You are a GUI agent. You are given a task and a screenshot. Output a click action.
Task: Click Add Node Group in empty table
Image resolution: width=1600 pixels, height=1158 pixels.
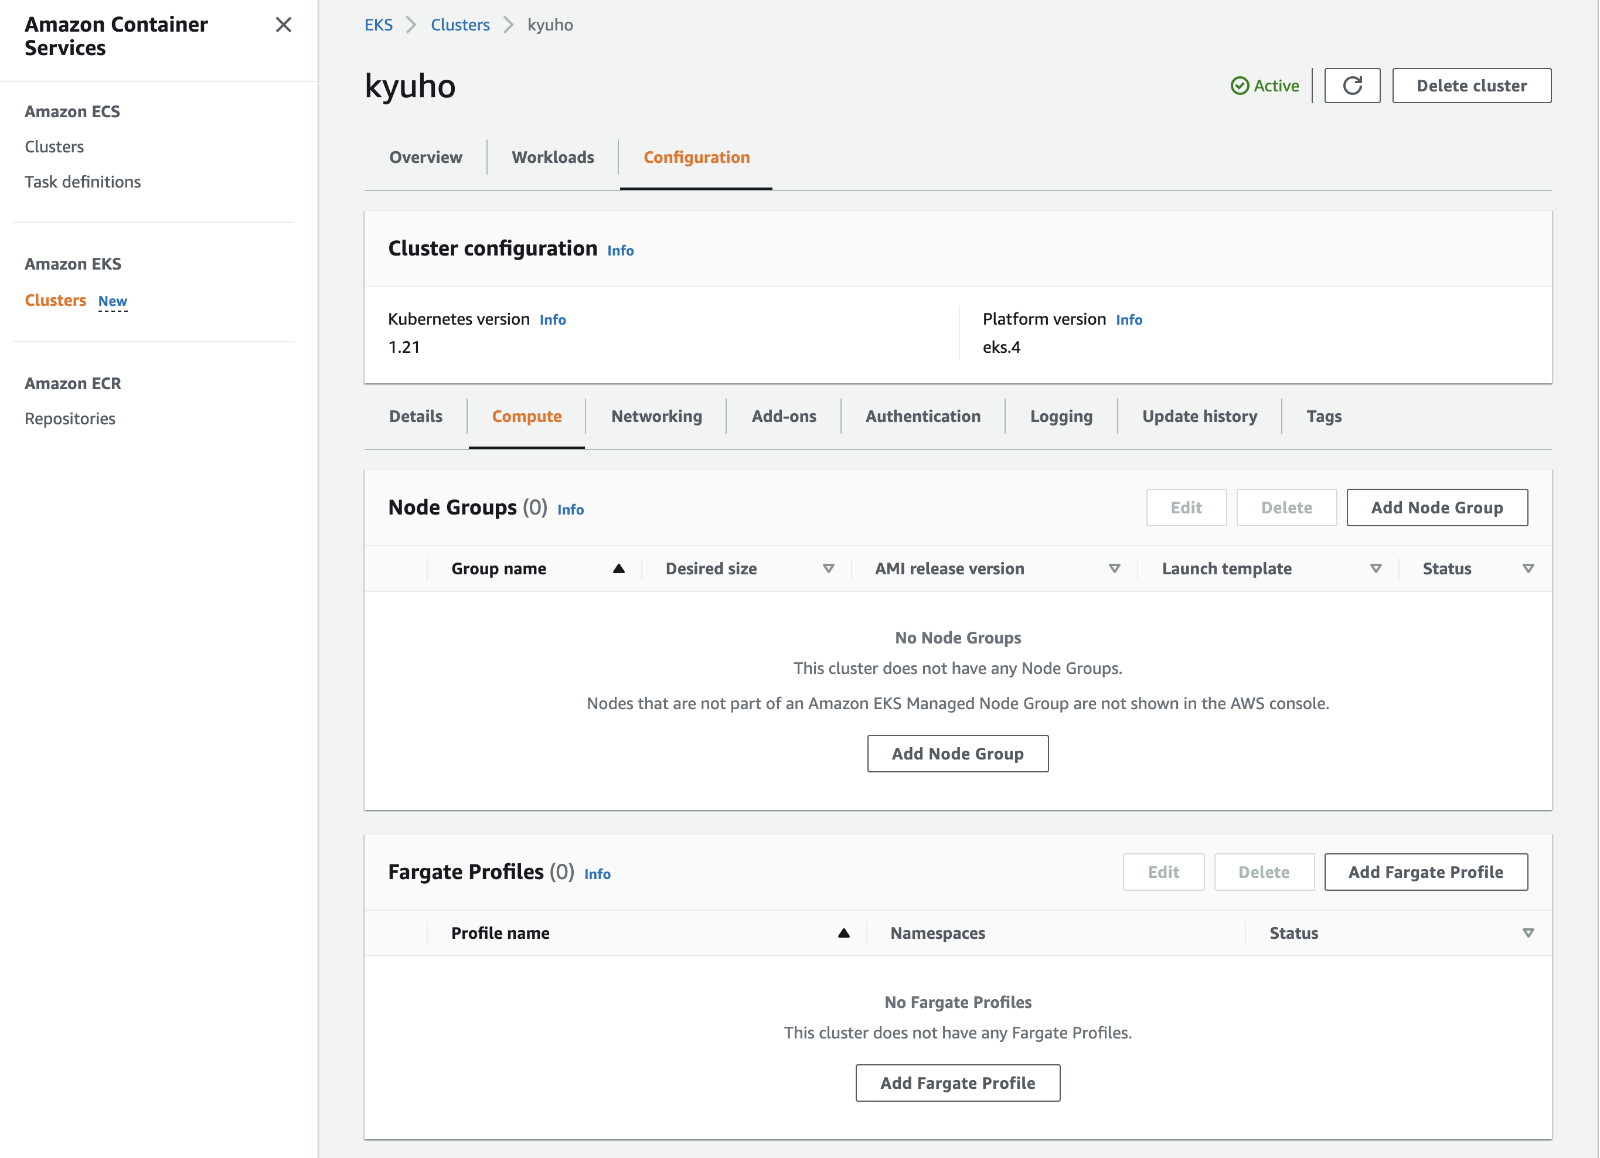[958, 754]
